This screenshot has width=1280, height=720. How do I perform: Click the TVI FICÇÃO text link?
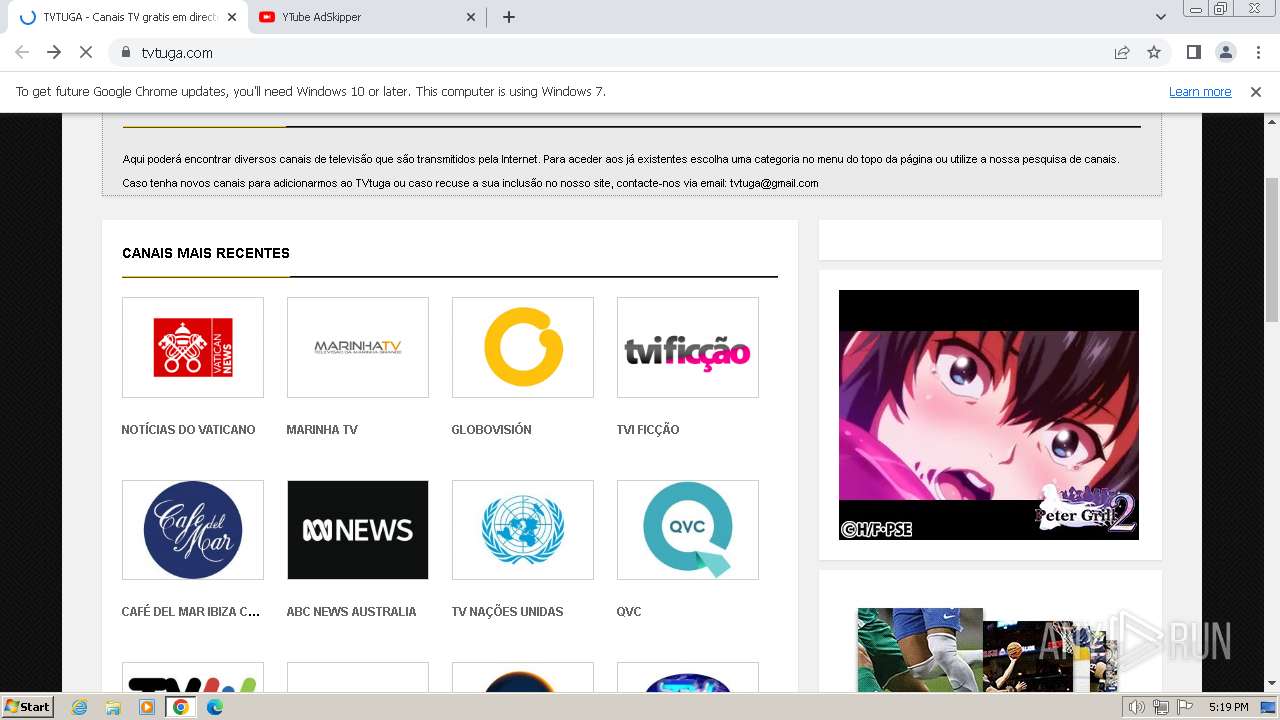[648, 430]
